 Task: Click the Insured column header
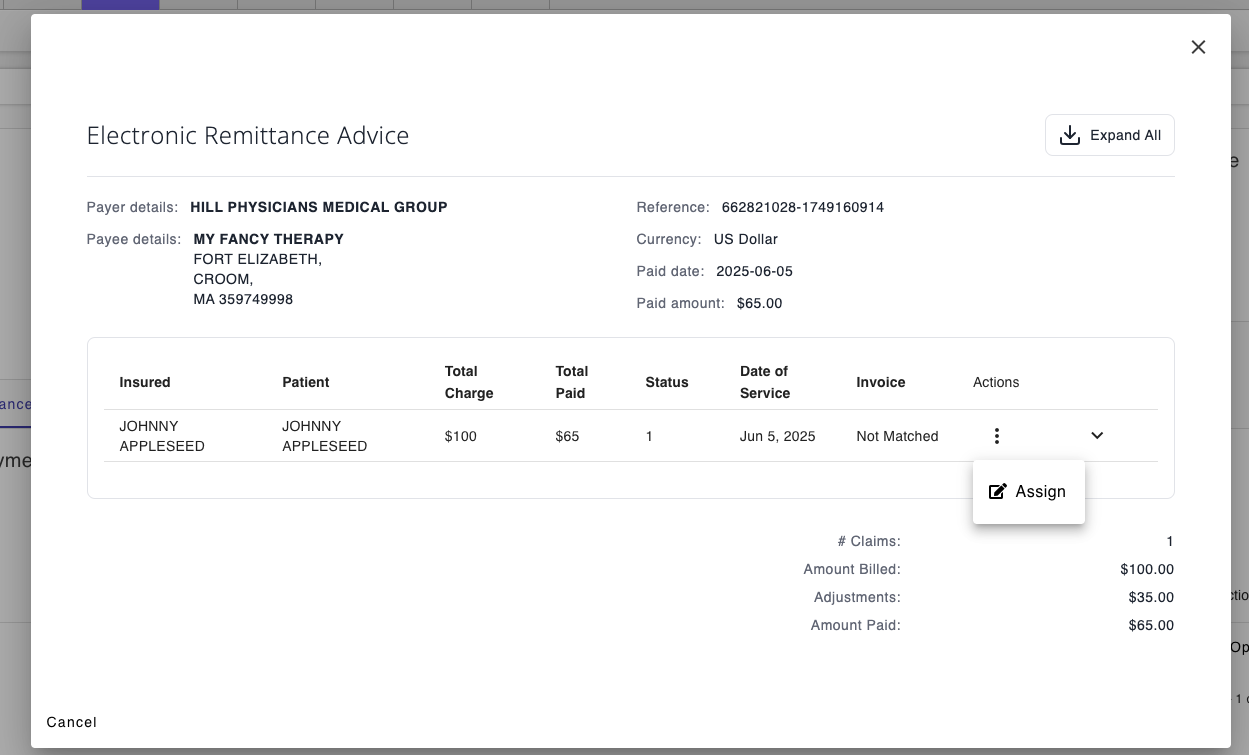click(145, 382)
